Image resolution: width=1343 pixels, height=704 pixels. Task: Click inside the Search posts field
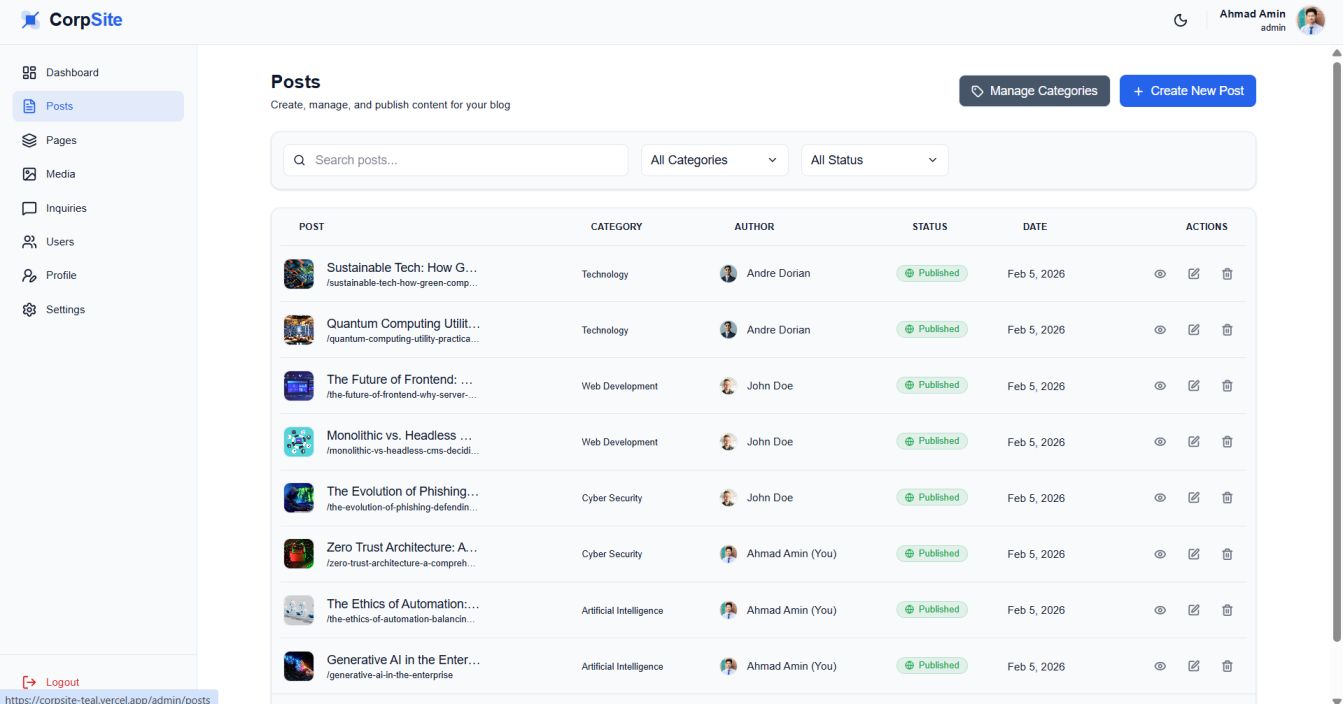tap(455, 159)
